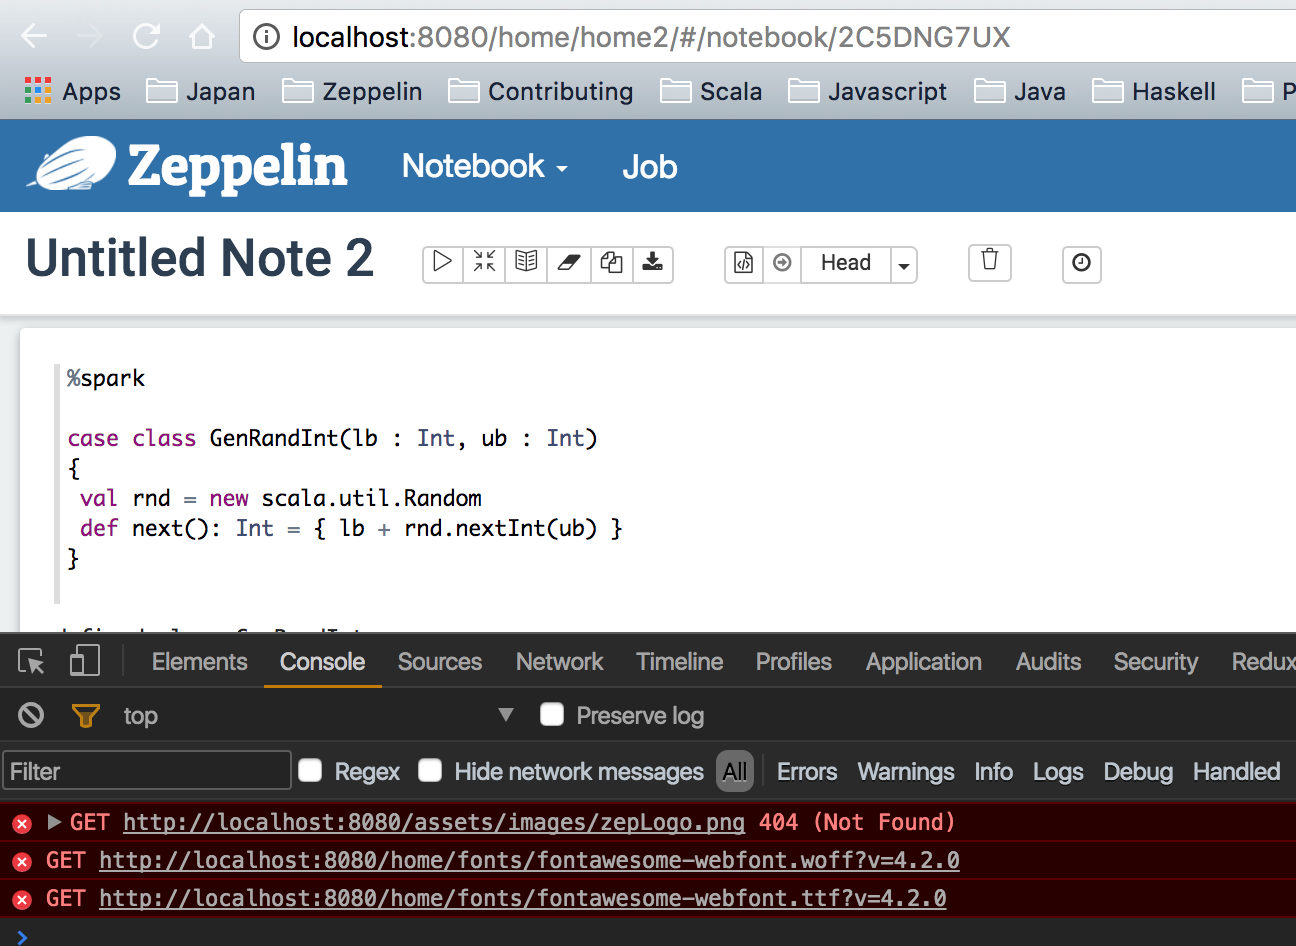Open the scheduler clock icon
Screen dimensions: 1296x946
coord(1081,263)
